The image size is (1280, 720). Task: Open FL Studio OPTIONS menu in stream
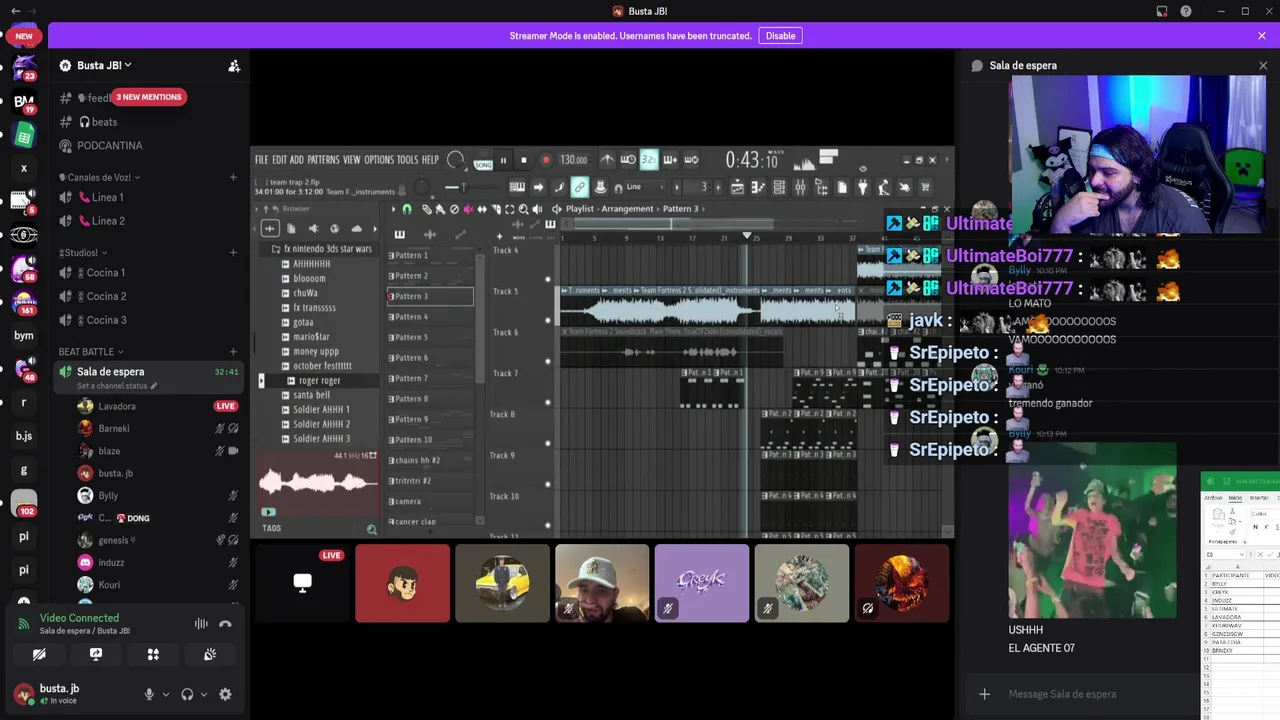pyautogui.click(x=379, y=160)
